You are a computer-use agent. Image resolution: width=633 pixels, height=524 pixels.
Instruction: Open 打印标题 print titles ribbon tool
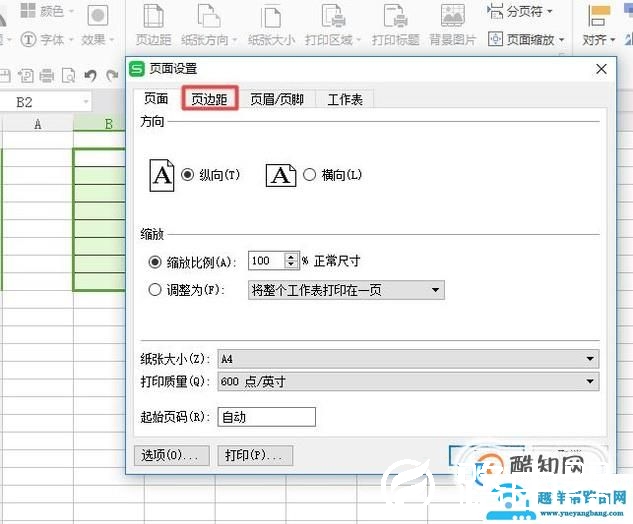395,25
